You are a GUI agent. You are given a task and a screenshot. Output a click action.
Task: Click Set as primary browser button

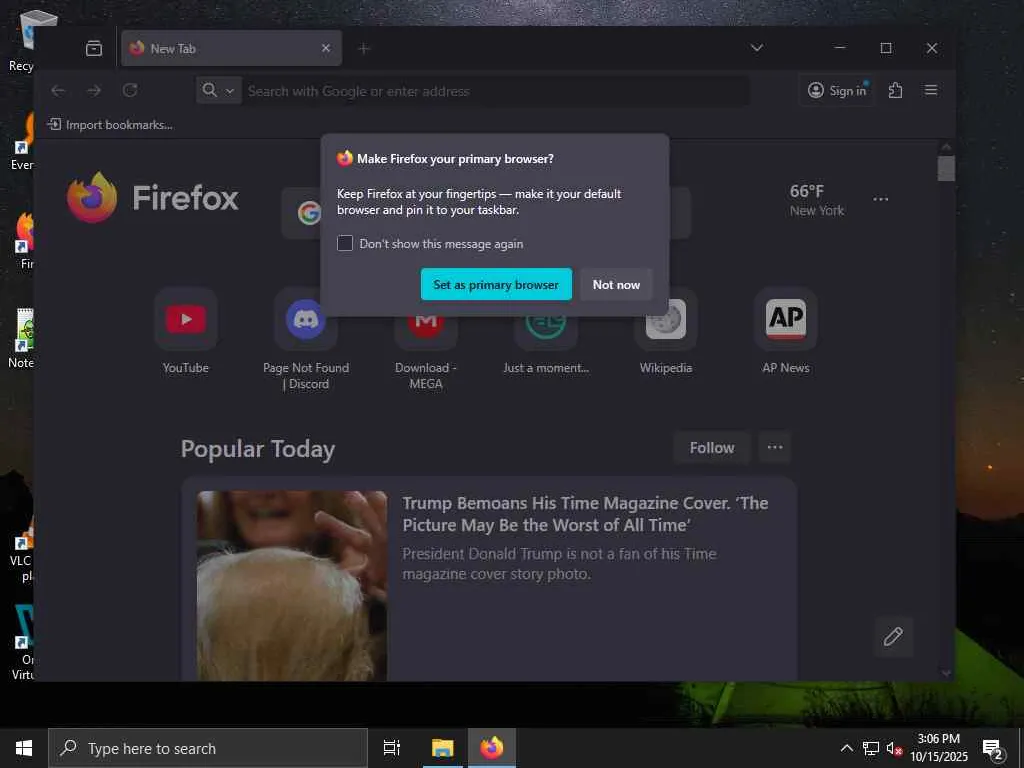(496, 285)
